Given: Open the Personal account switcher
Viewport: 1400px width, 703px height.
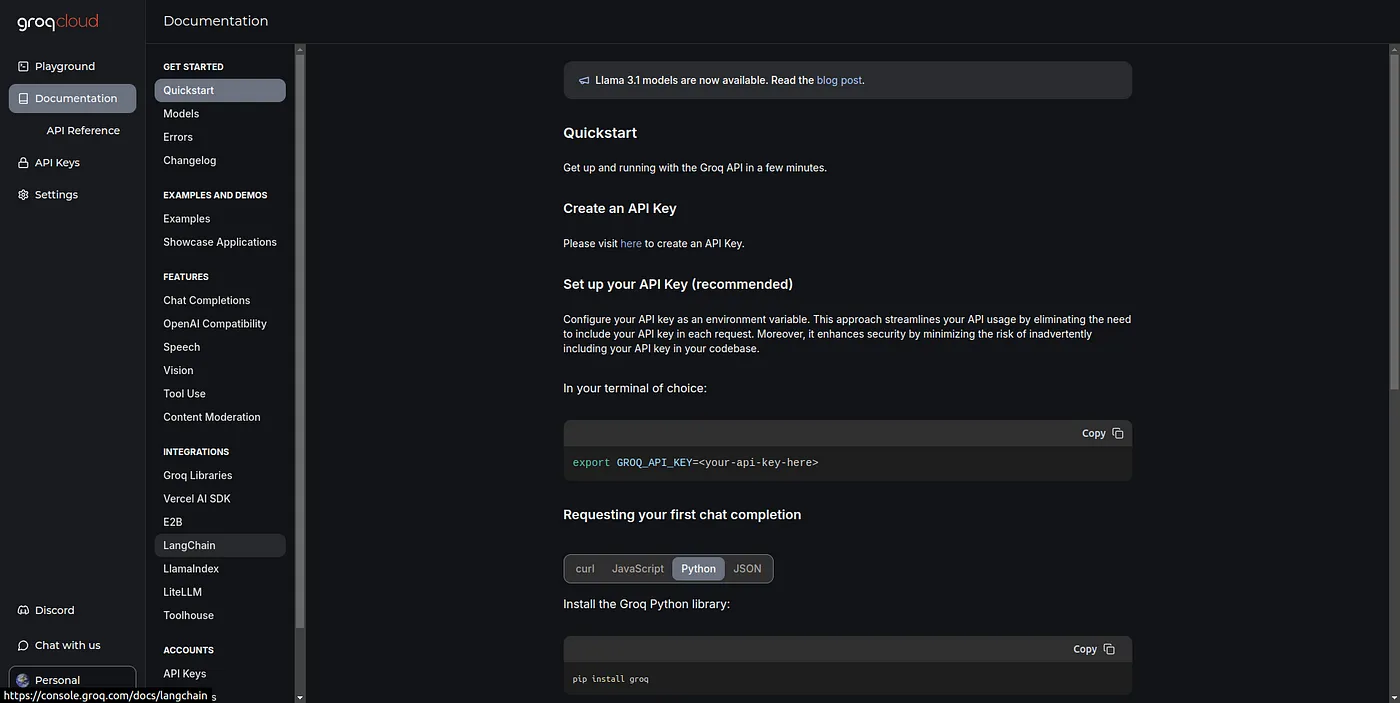Looking at the screenshot, I should point(72,680).
